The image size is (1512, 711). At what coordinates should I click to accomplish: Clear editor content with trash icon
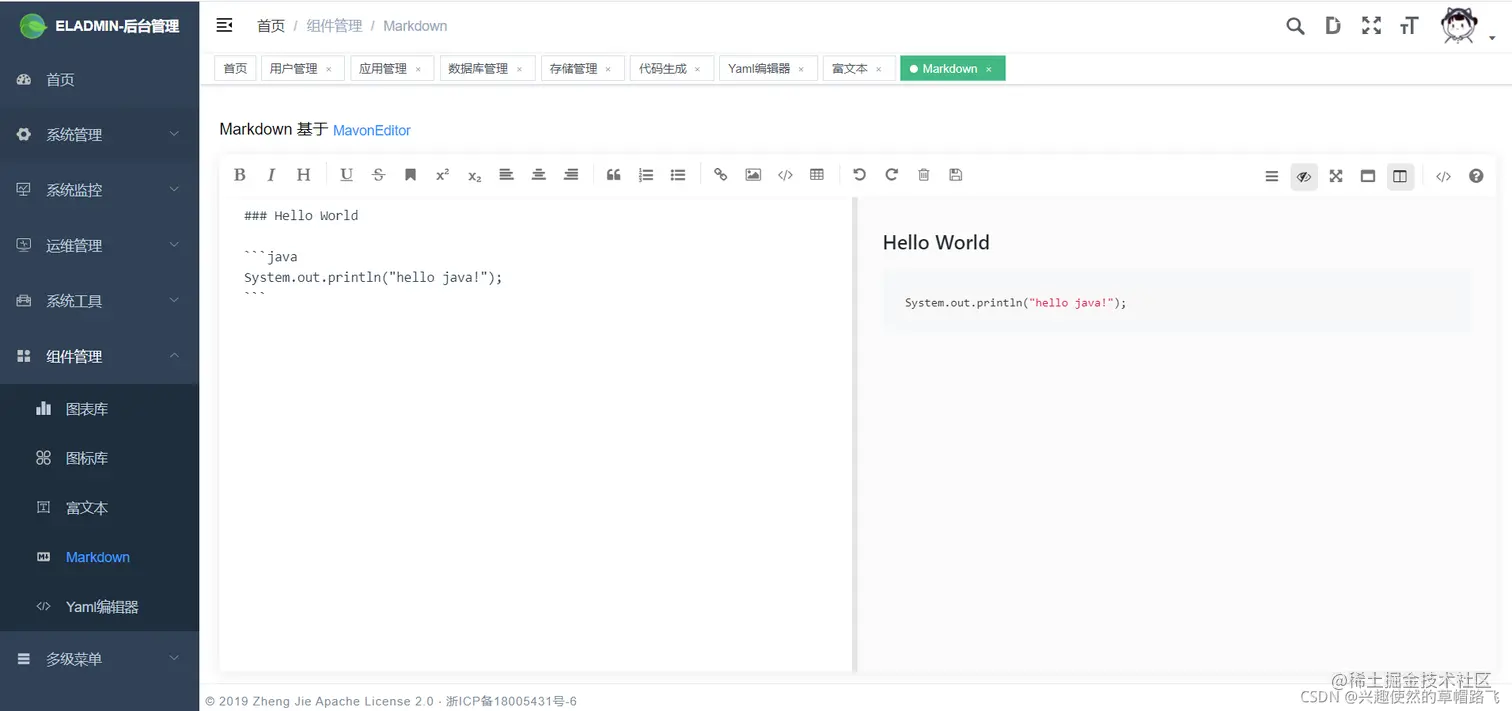tap(923, 175)
